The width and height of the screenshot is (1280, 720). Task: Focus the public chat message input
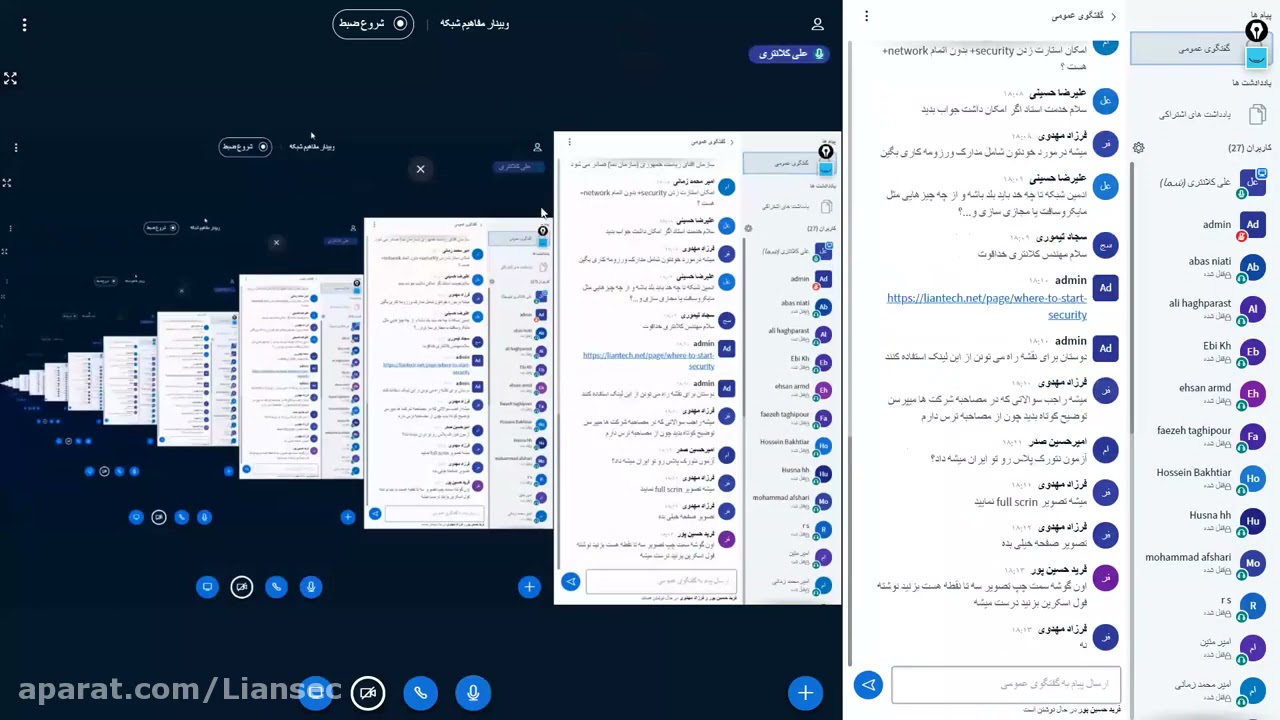coord(1006,685)
